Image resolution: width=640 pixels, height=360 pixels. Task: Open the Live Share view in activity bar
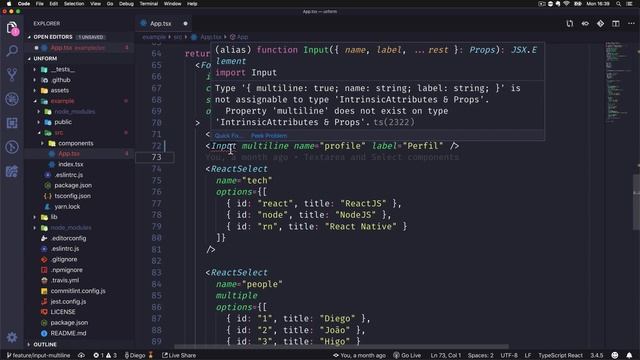[x=12, y=171]
